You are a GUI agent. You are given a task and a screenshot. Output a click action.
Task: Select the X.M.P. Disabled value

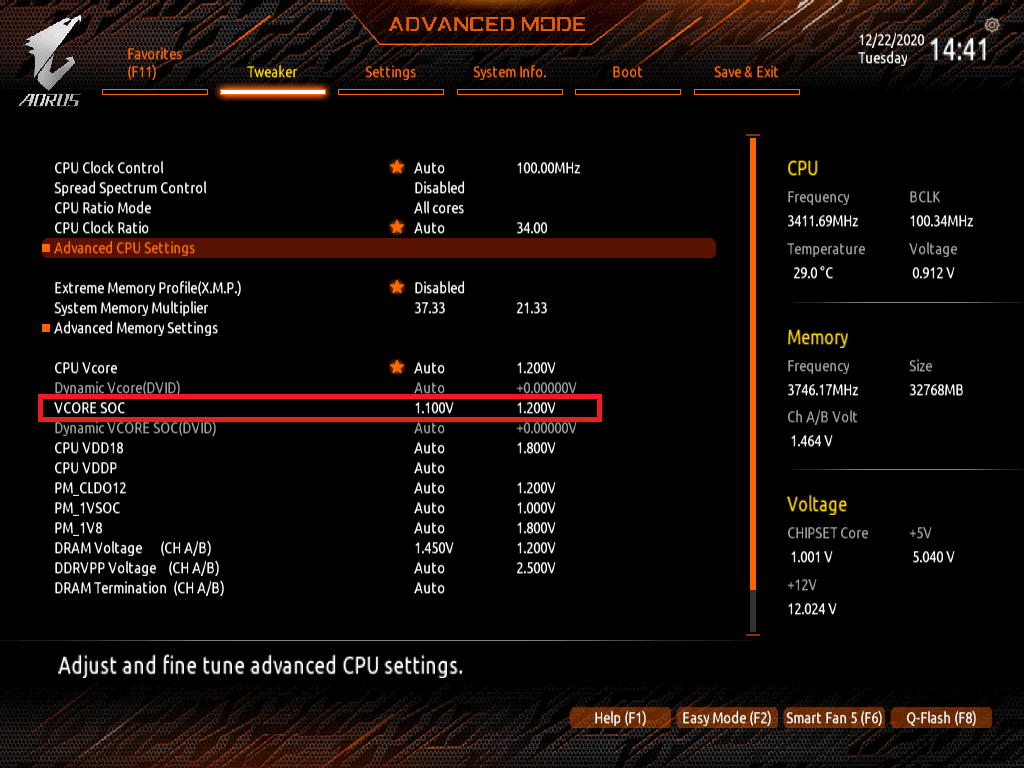pos(439,288)
